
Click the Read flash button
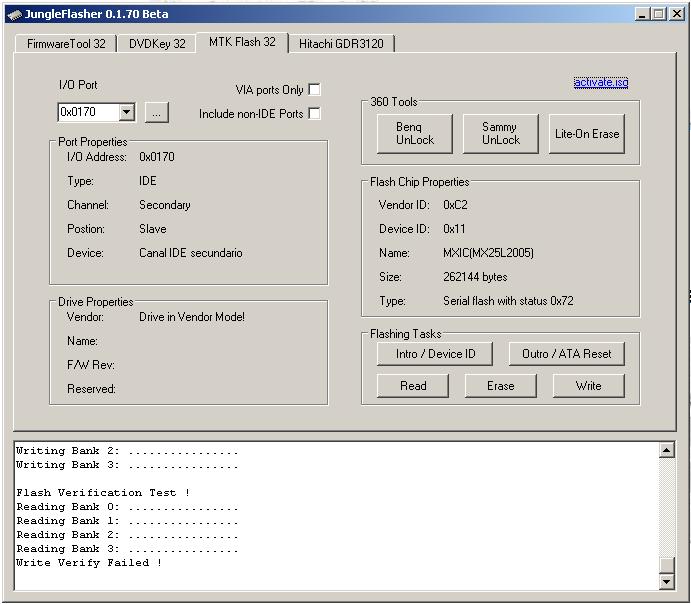click(x=413, y=386)
